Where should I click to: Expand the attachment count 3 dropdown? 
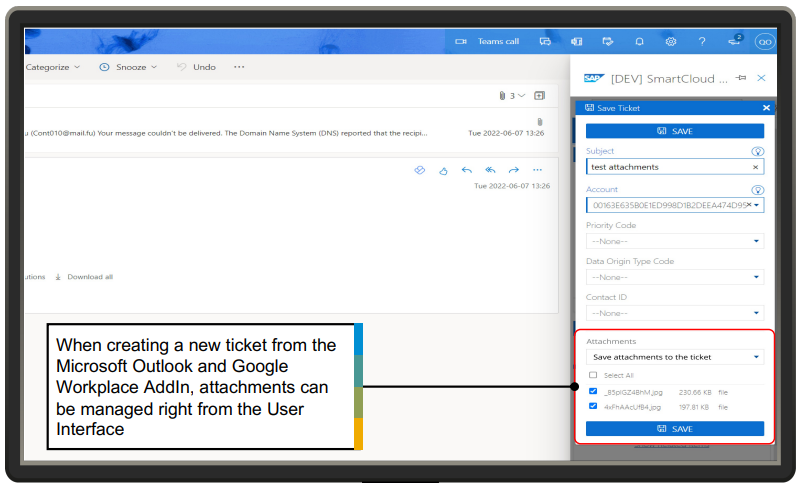[512, 96]
